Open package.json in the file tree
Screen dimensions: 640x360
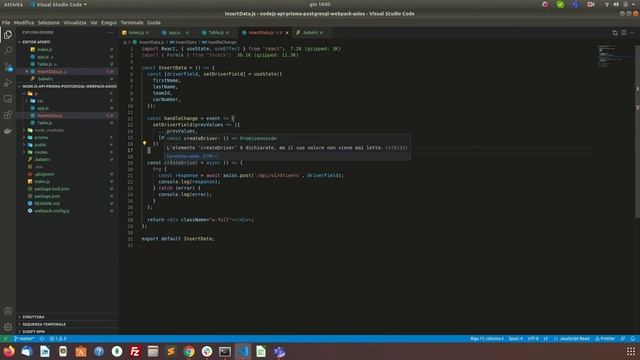click(47, 196)
